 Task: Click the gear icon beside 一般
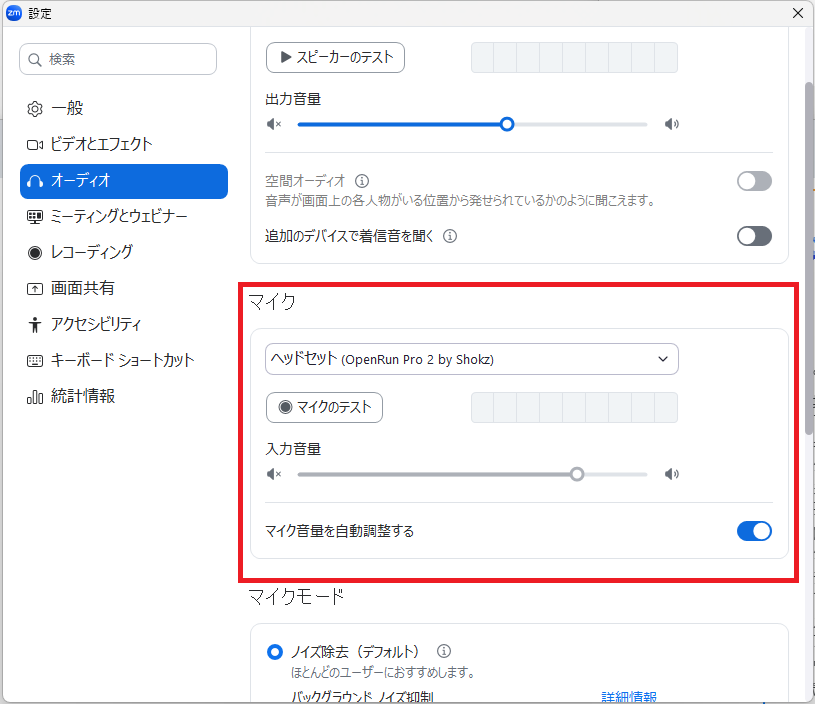point(35,109)
